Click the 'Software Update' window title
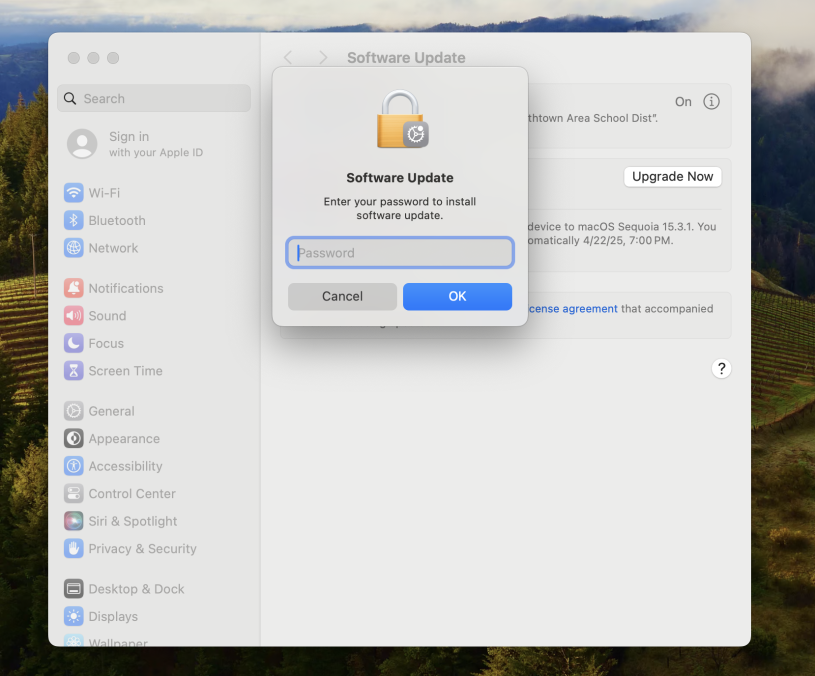The image size is (815, 676). click(x=406, y=58)
